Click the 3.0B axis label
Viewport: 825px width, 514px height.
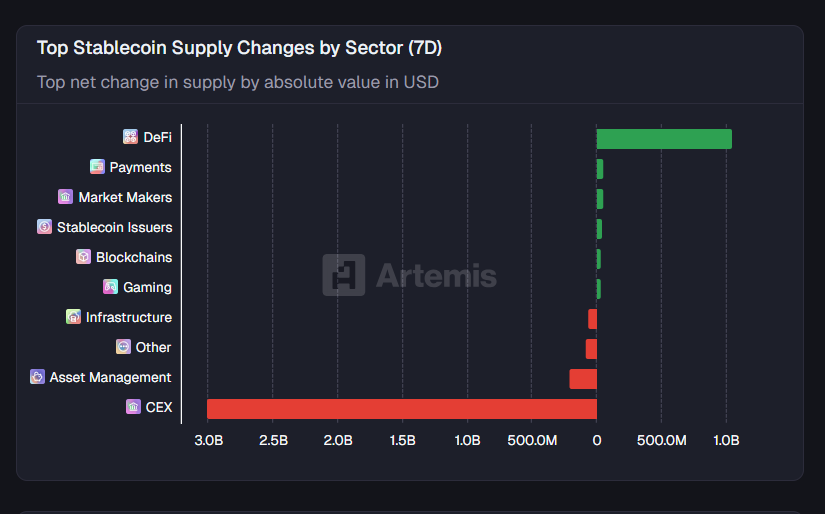point(208,440)
